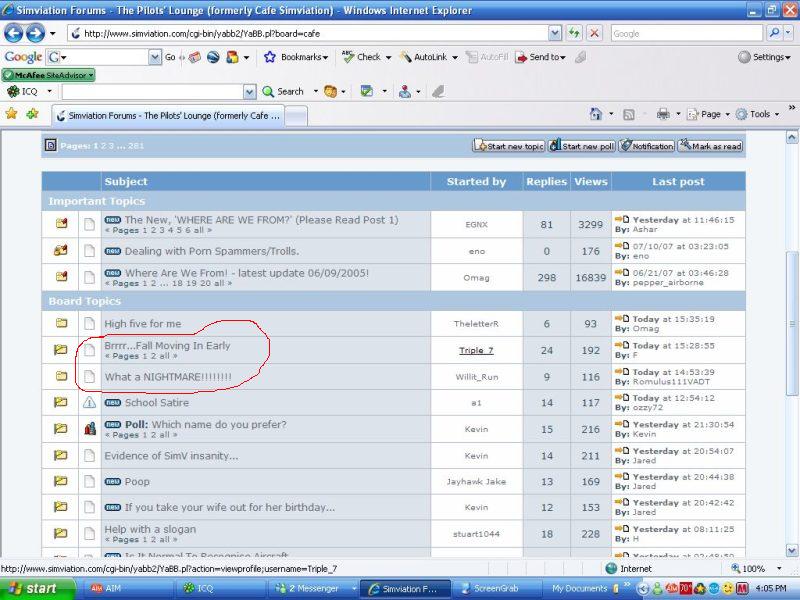Click the McAfee SiteAdvisor button

pos(48,75)
